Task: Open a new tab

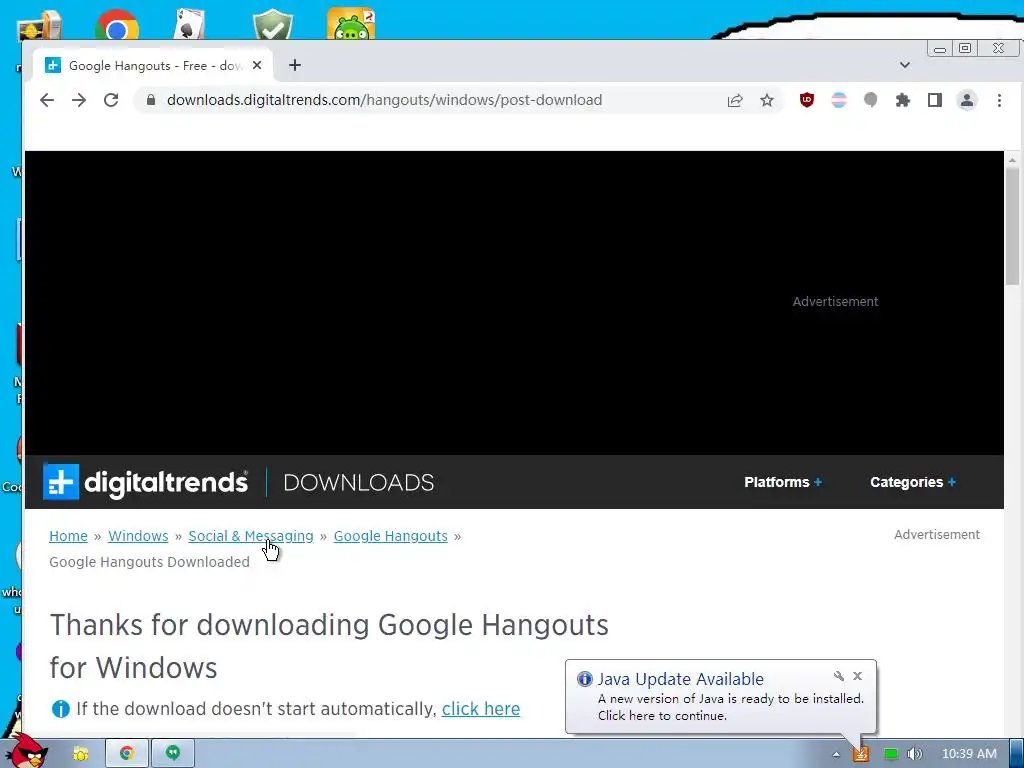Action: [x=295, y=65]
